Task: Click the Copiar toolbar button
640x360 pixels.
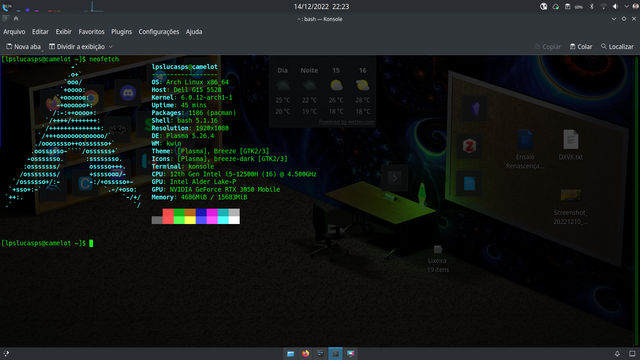Action: pos(547,47)
